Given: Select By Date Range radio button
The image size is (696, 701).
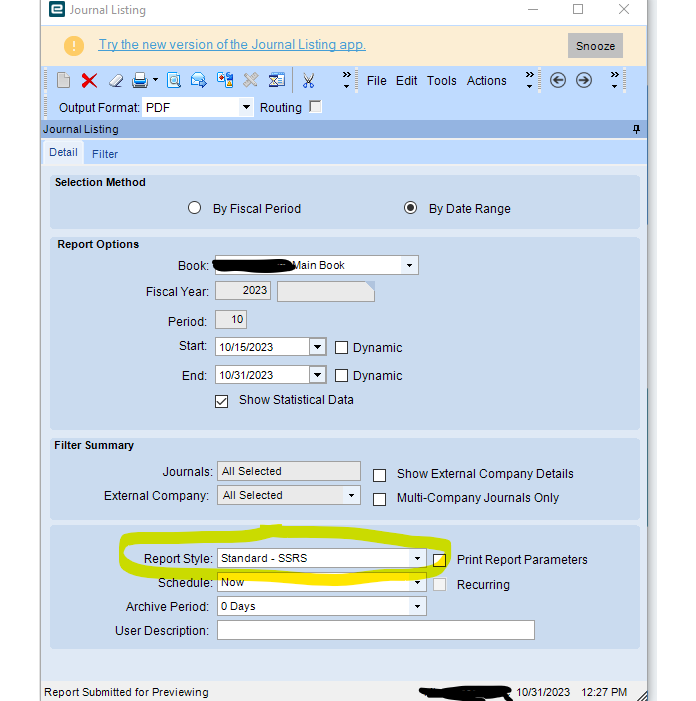Looking at the screenshot, I should click(410, 208).
